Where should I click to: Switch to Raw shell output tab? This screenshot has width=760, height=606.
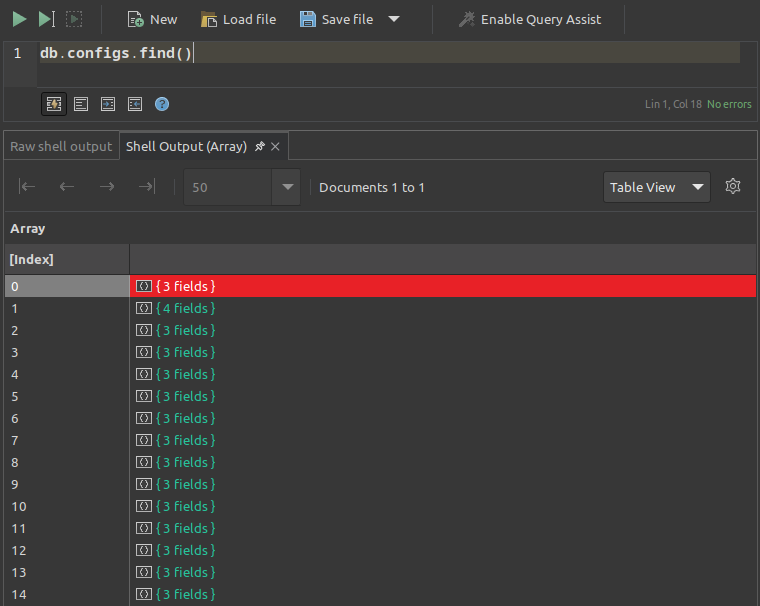(61, 146)
